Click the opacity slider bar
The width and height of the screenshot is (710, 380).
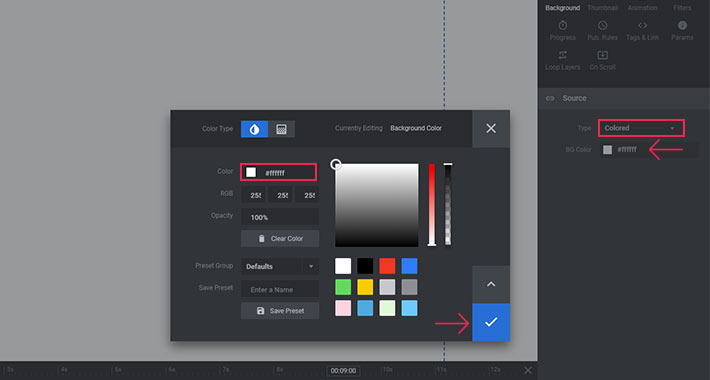(448, 205)
